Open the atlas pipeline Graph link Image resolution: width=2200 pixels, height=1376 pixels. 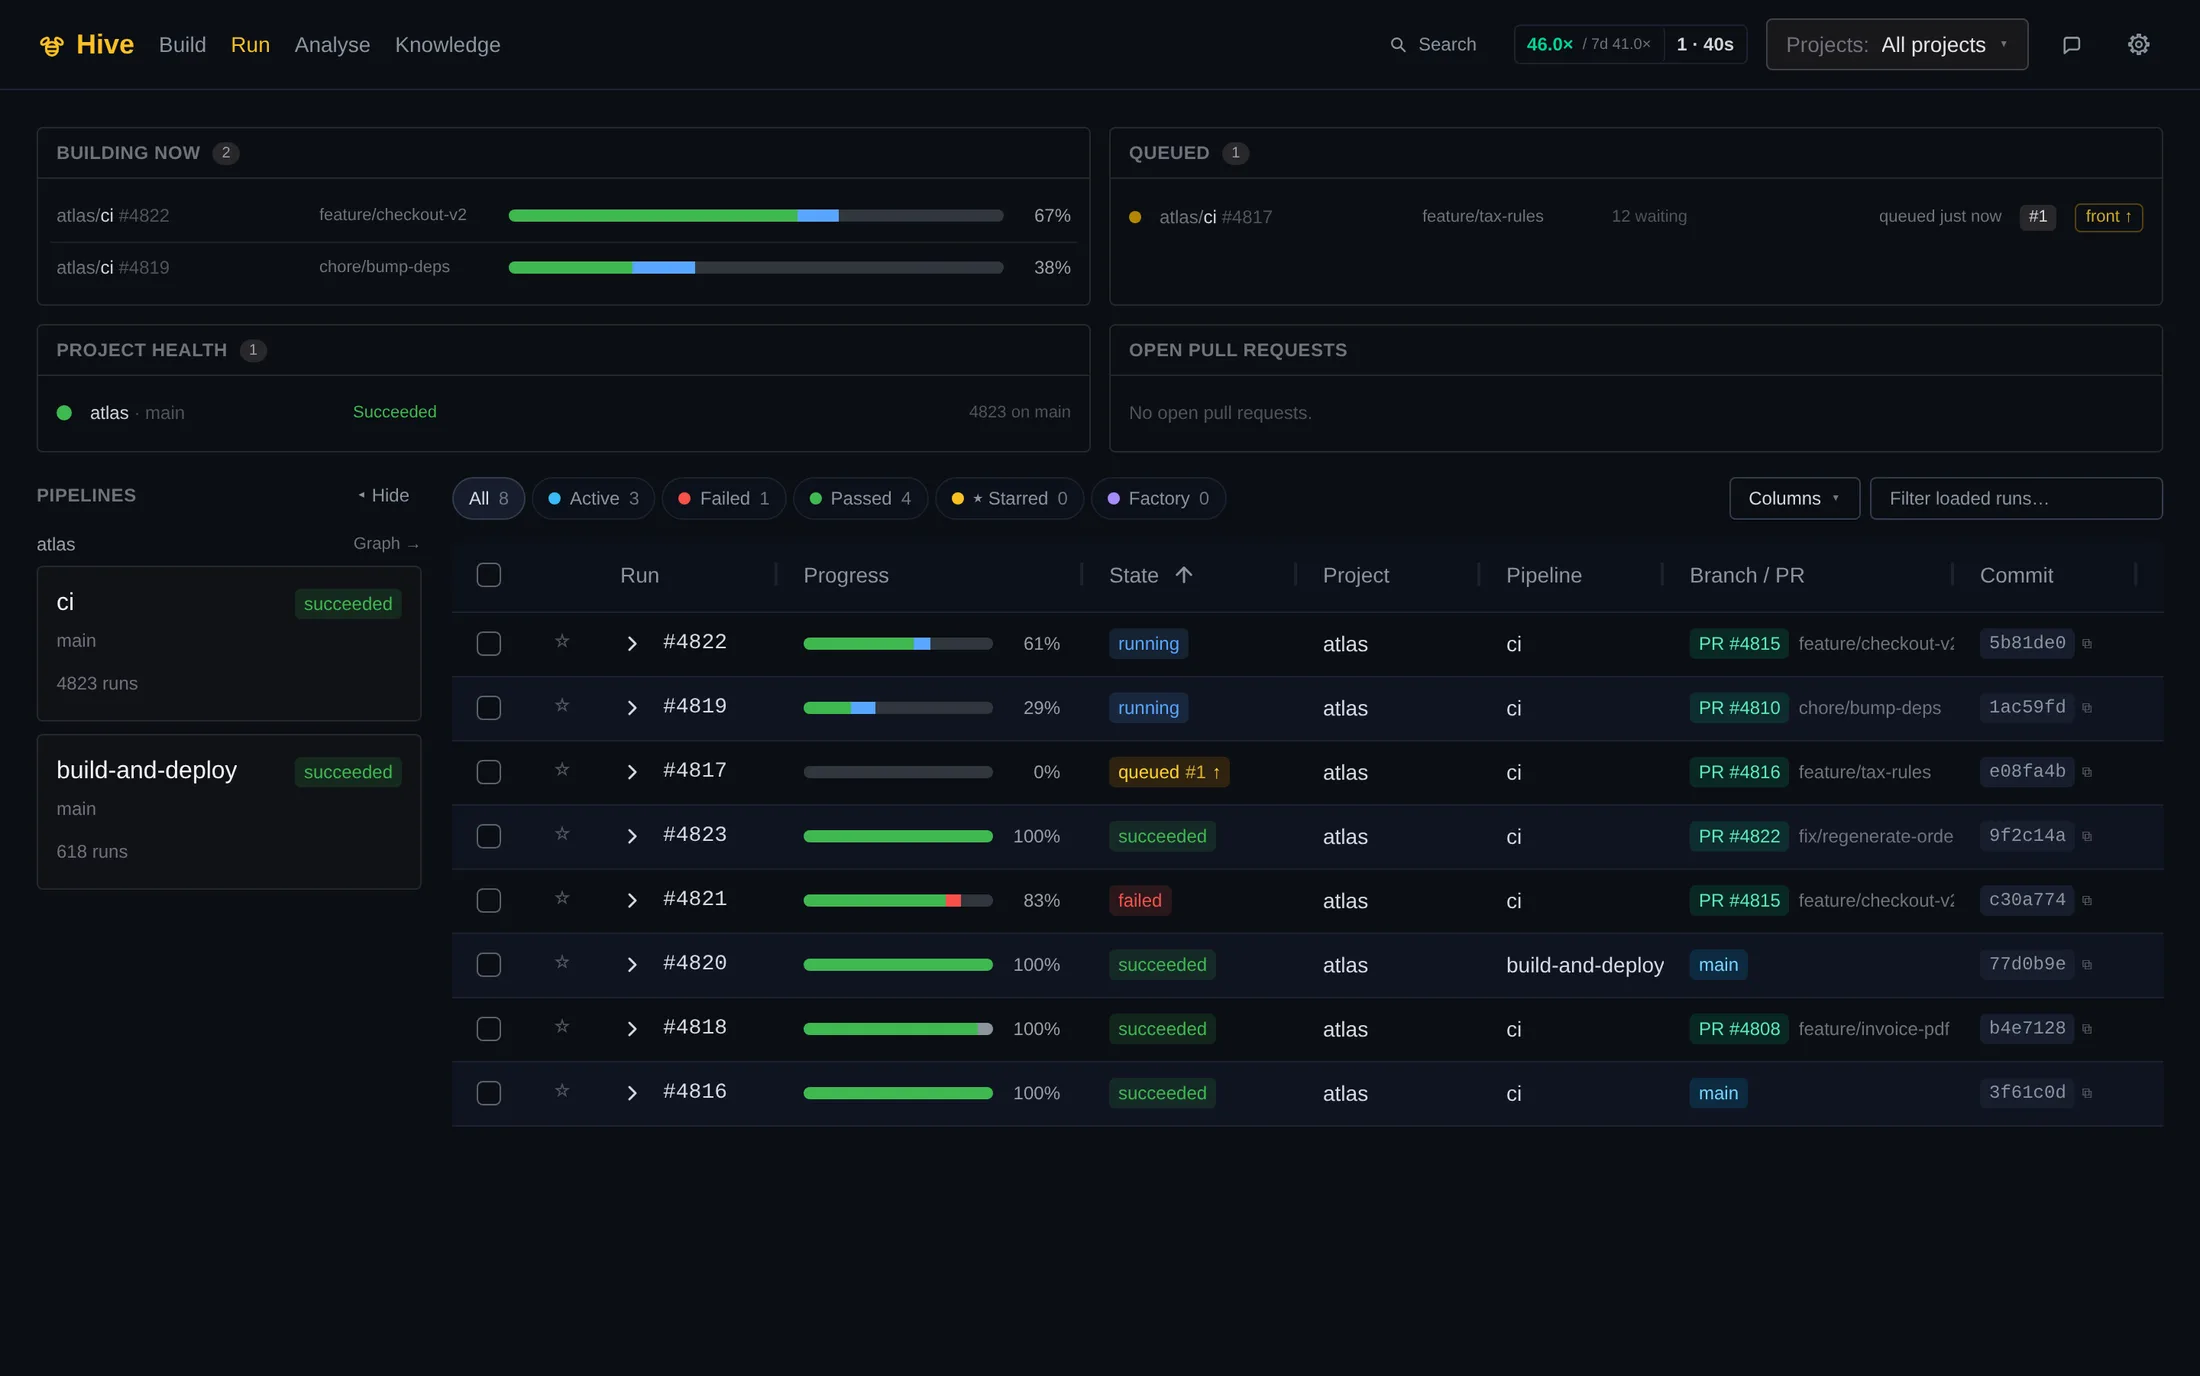[x=386, y=543]
